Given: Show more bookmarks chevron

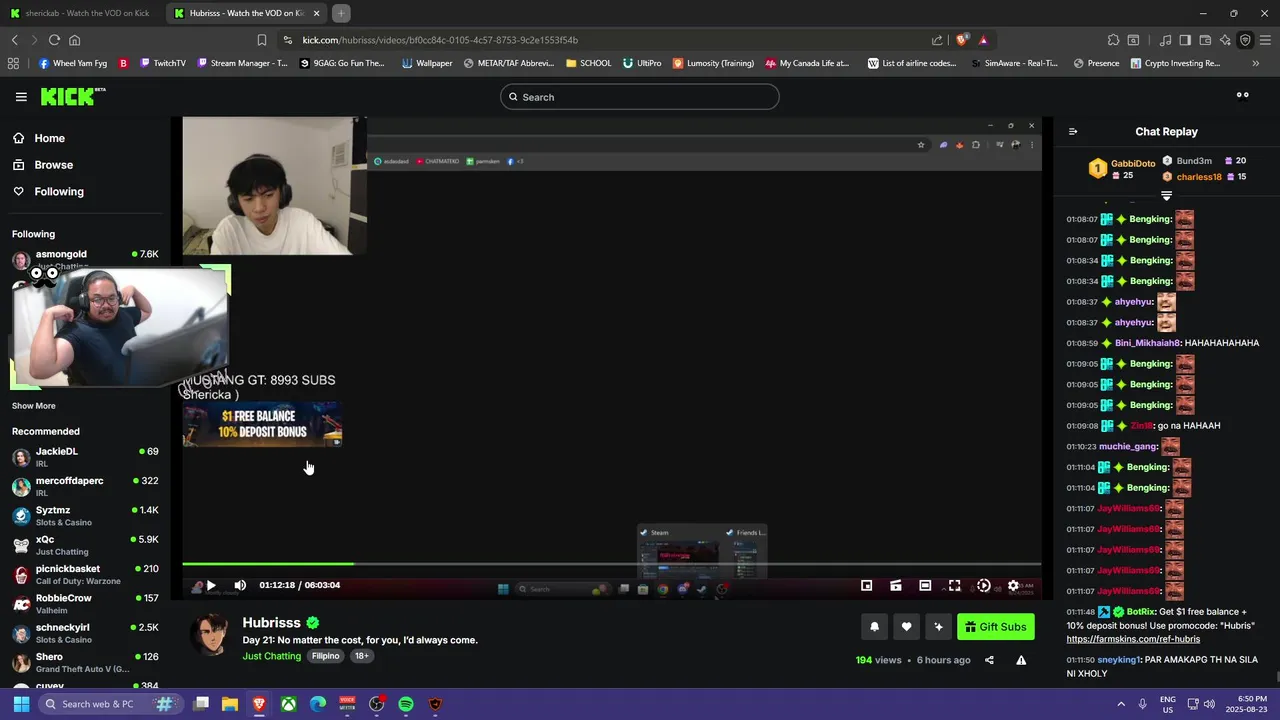Looking at the screenshot, I should tap(1256, 63).
